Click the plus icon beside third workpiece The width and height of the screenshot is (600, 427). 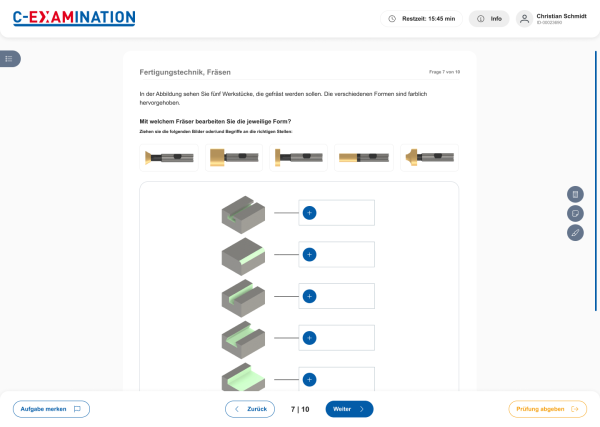309,296
